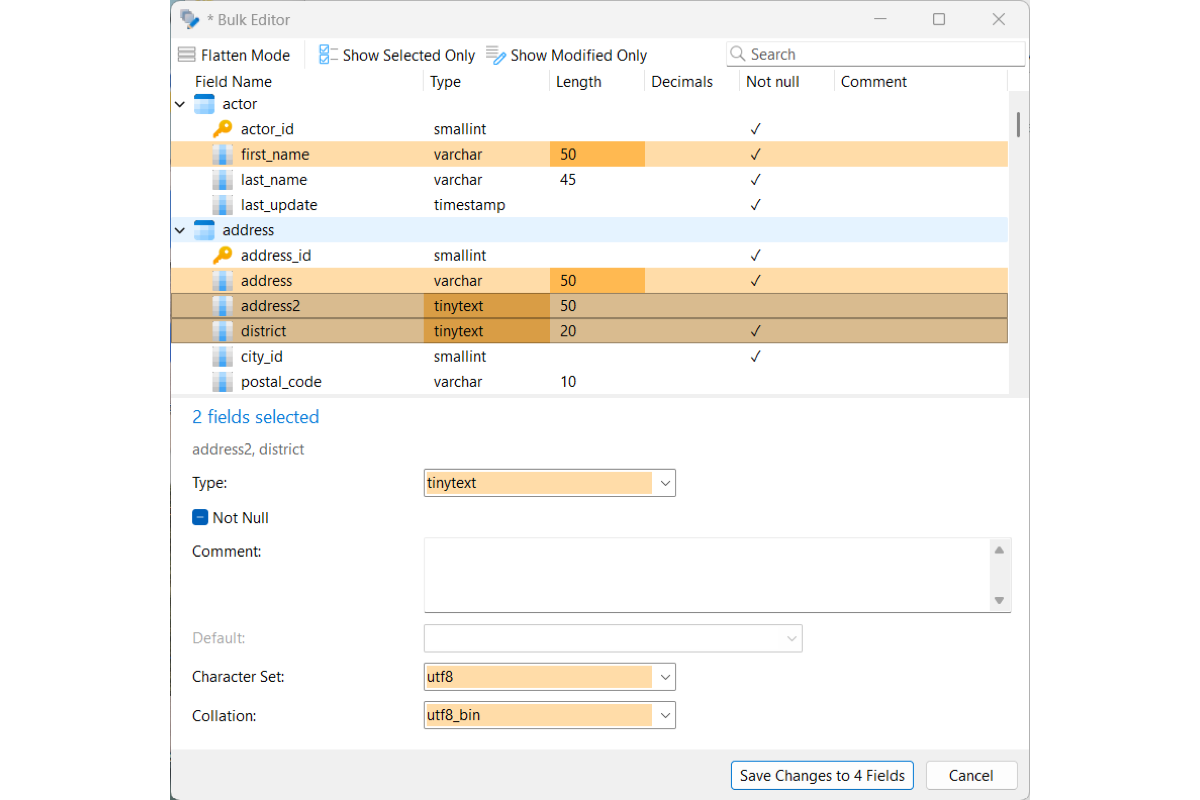
Task: Open the Collation dropdown showing utf8_bin
Action: tap(550, 715)
